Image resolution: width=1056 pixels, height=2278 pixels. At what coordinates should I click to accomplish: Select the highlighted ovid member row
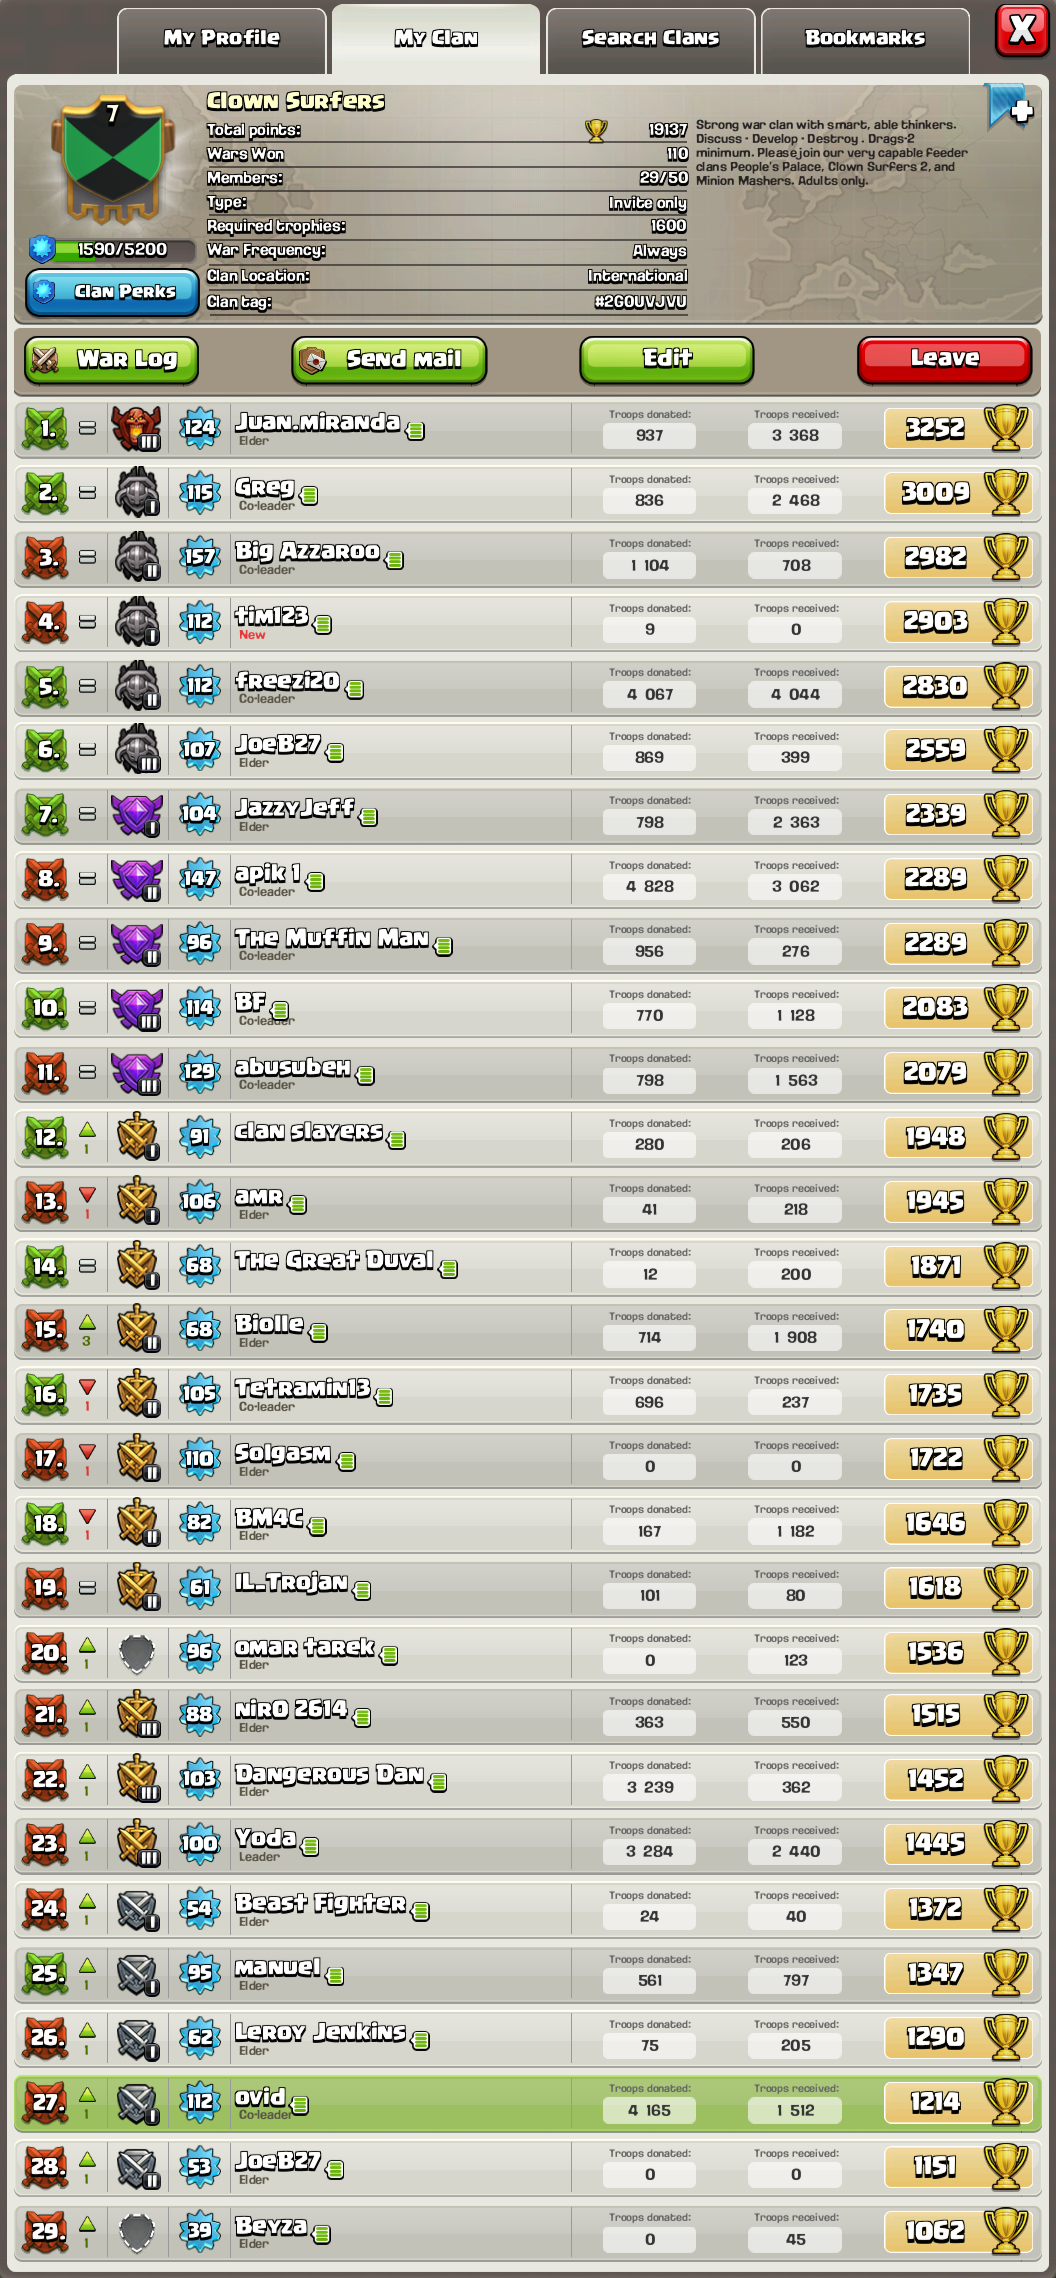coord(528,2102)
